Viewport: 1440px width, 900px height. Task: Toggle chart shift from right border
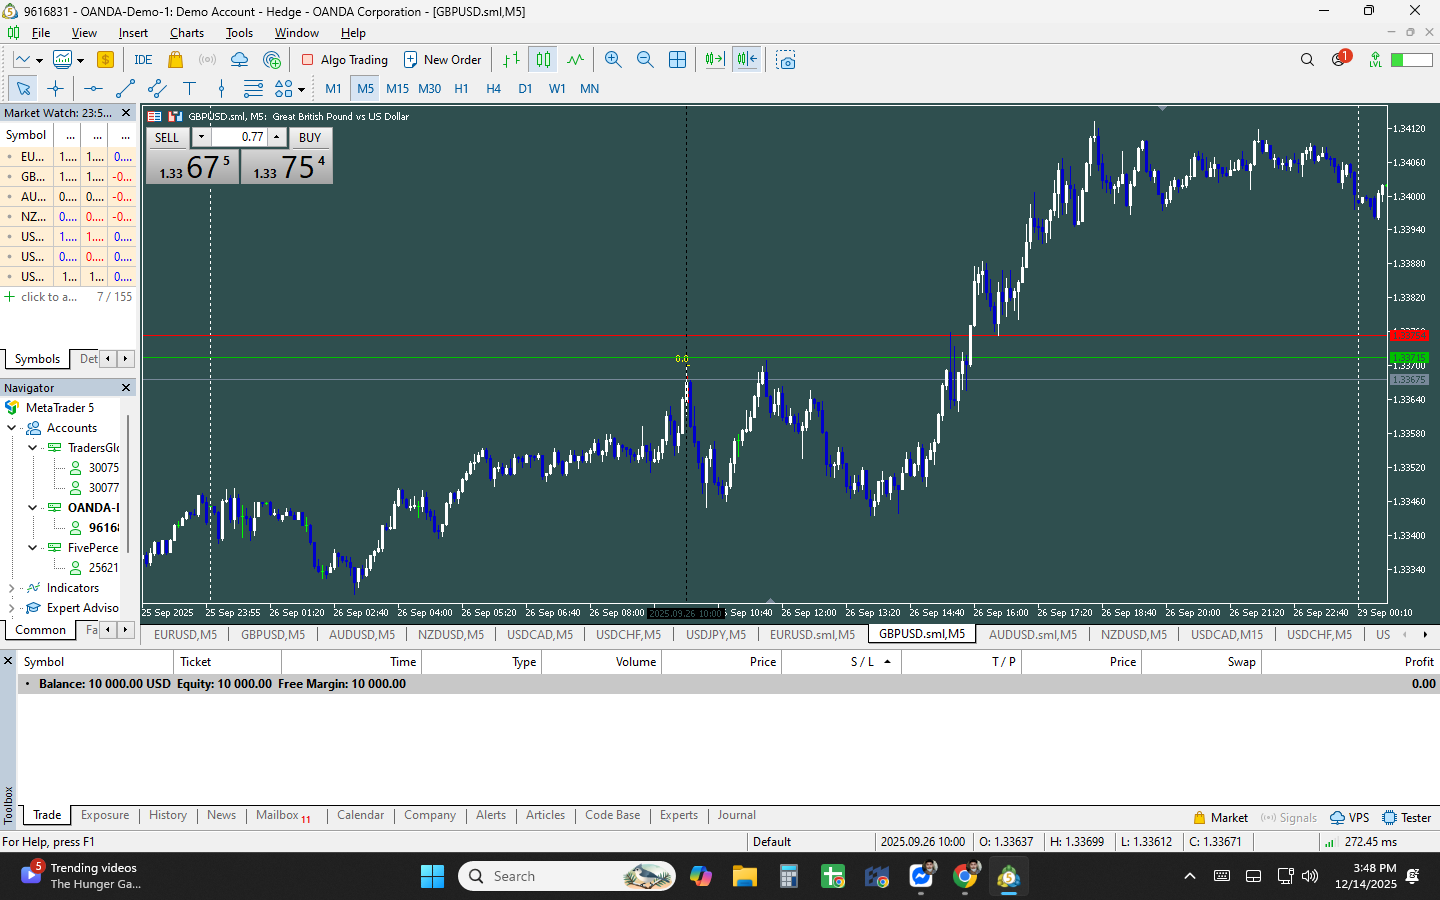point(747,60)
